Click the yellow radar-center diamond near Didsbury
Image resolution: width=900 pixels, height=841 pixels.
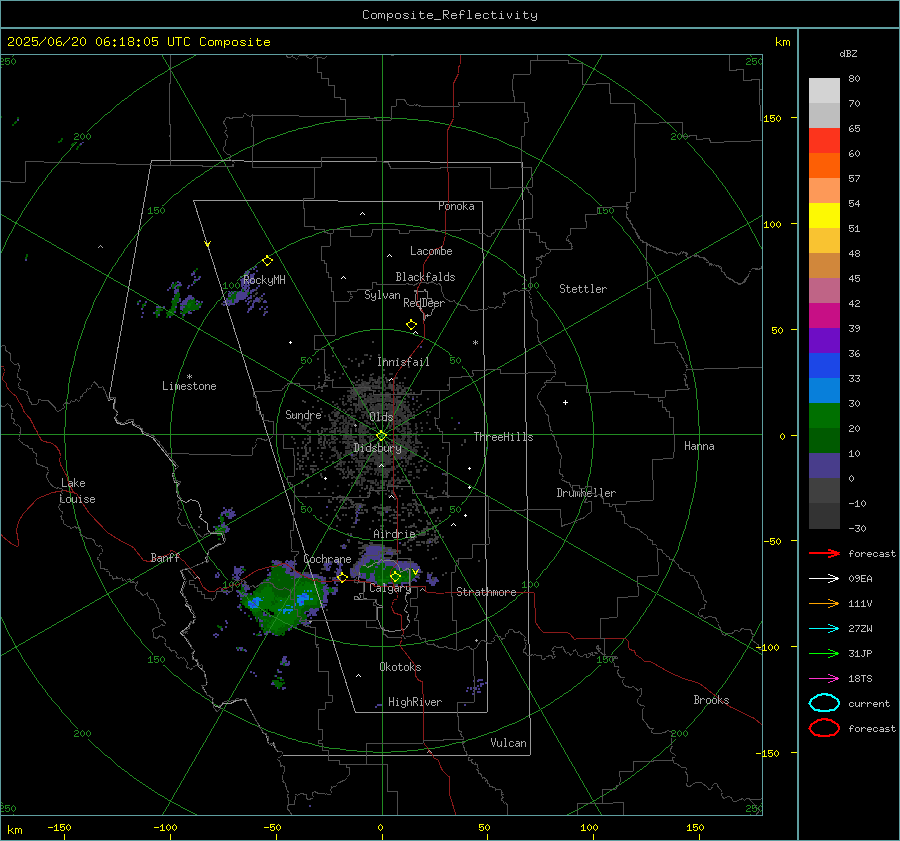pos(381,436)
